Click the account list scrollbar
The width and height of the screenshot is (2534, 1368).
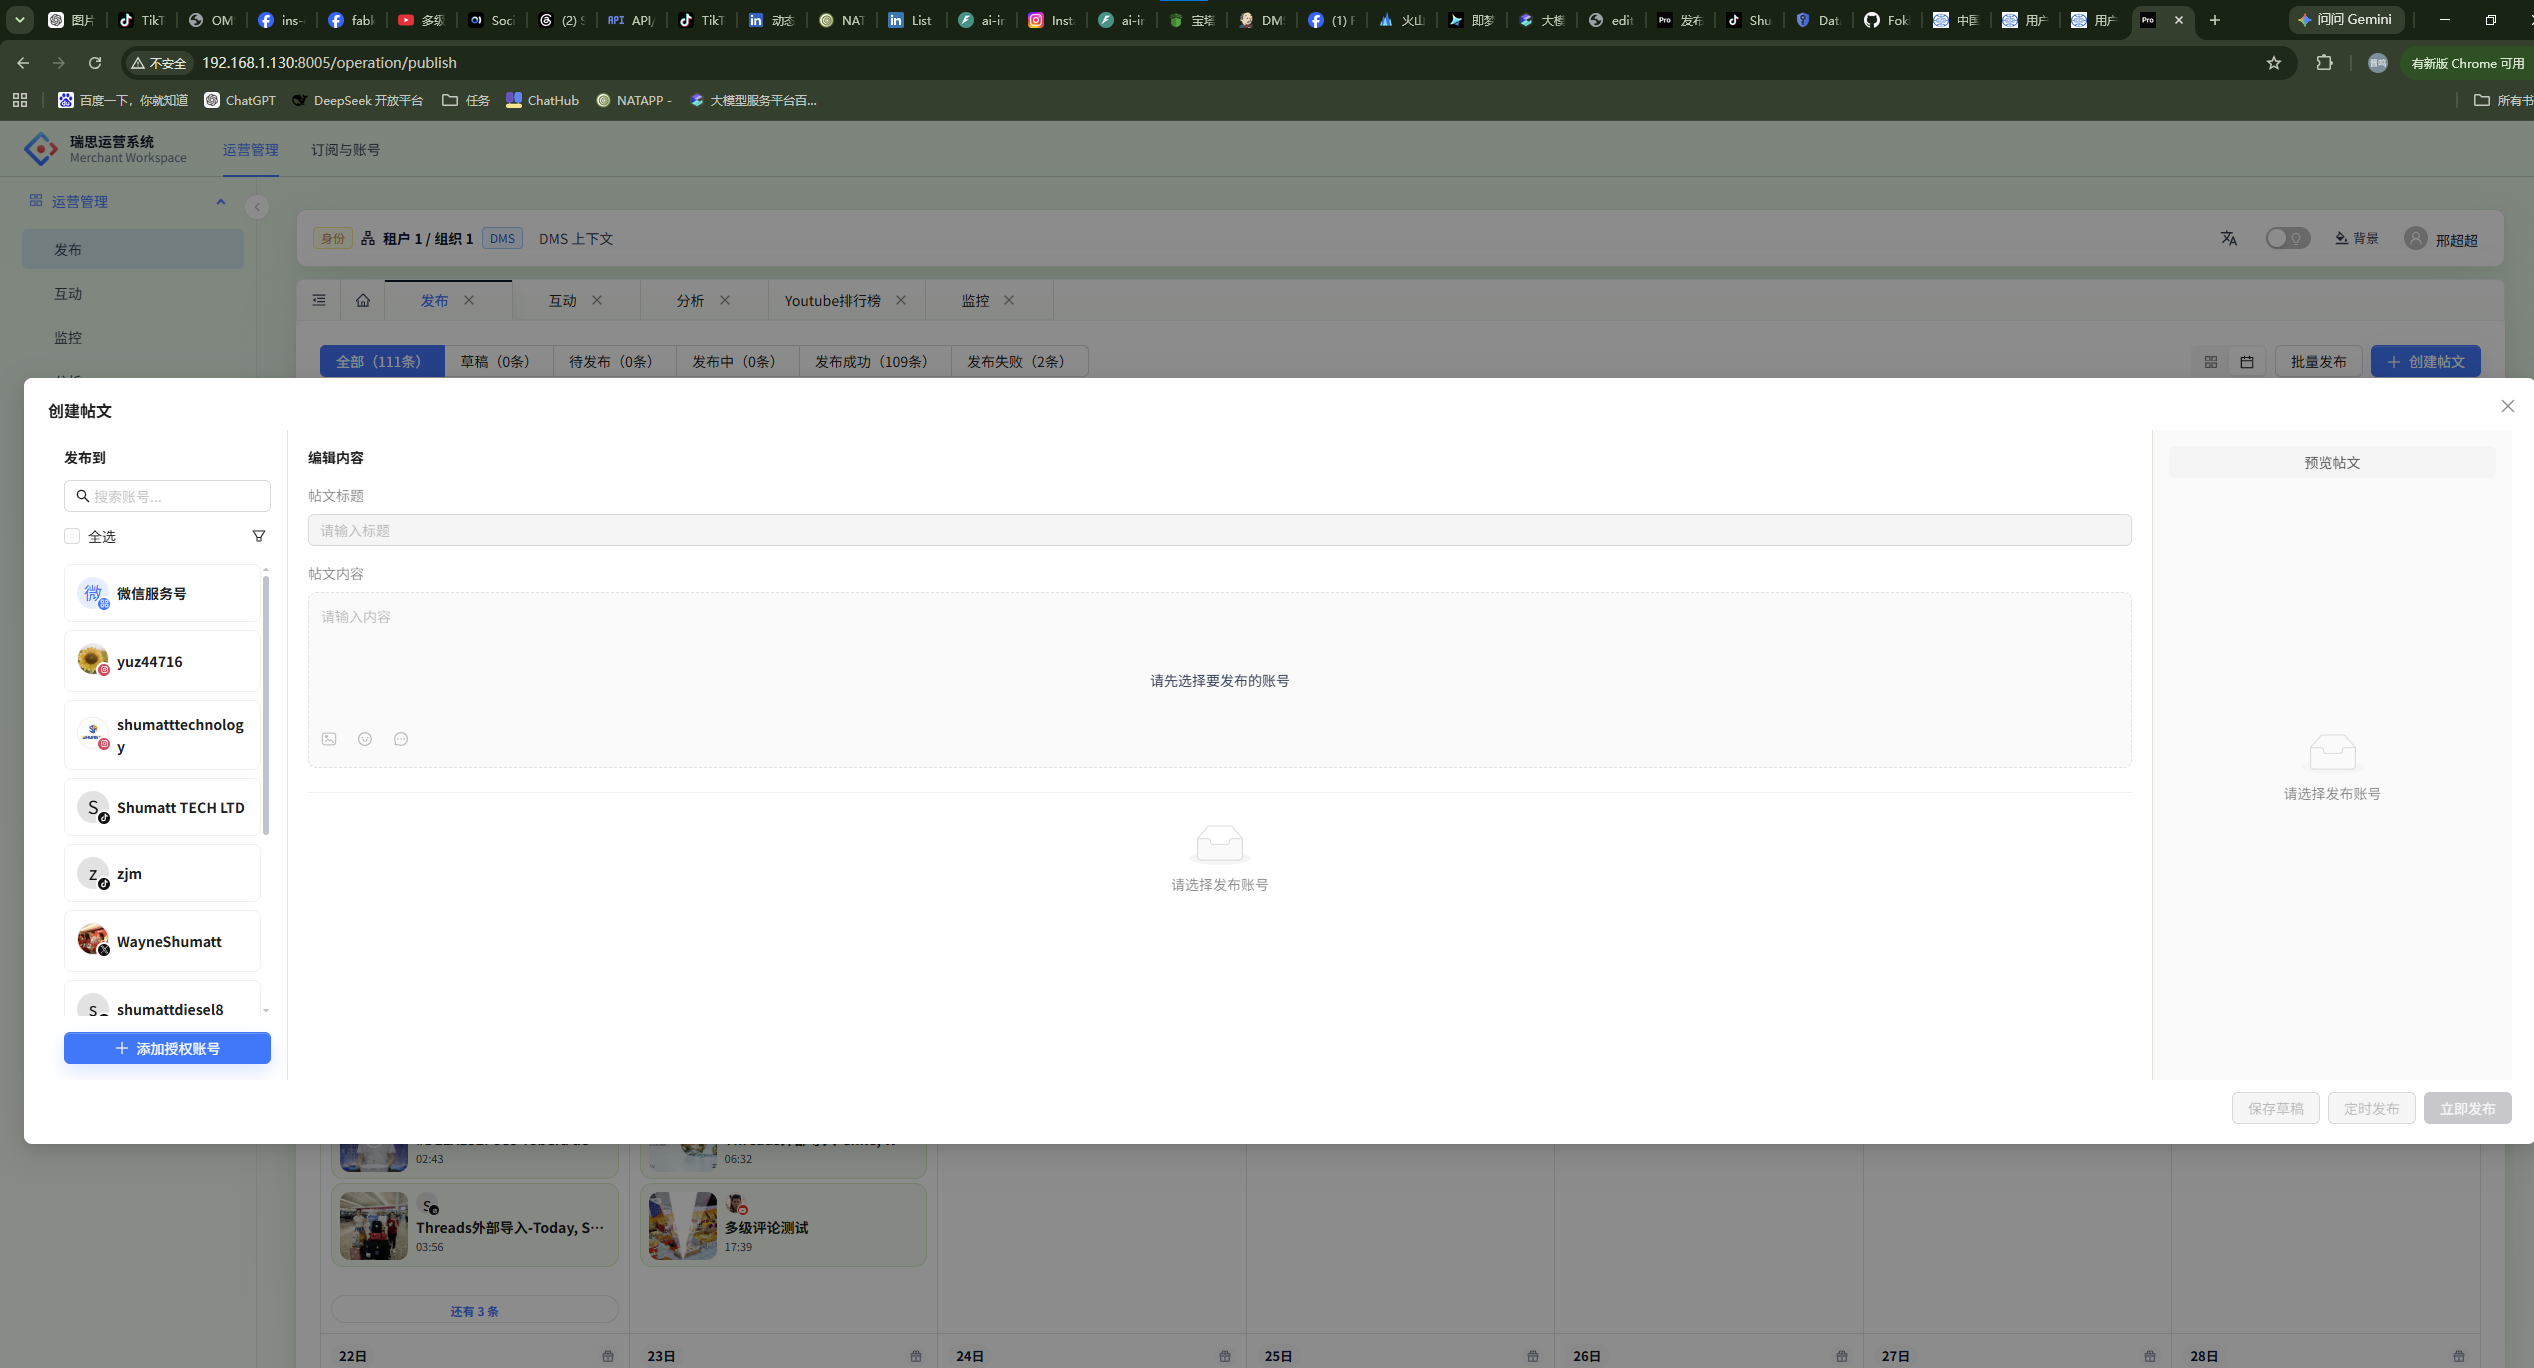click(x=265, y=705)
